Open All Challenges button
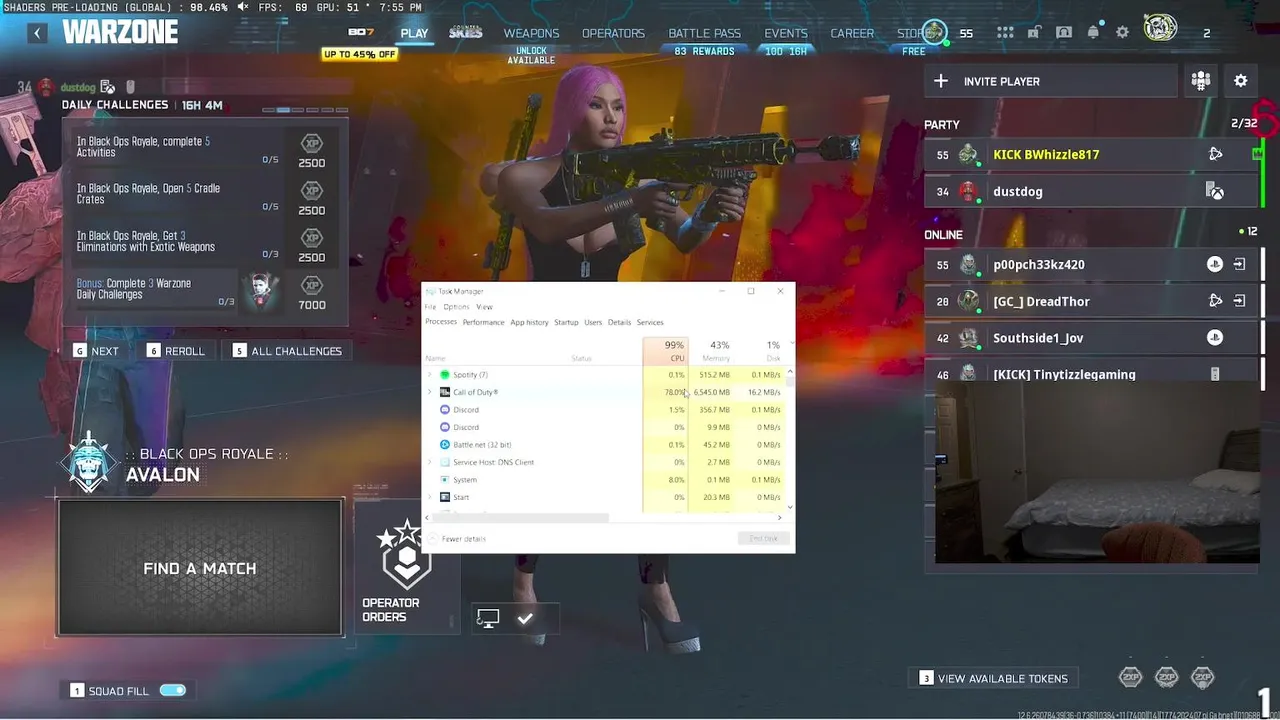 point(287,351)
